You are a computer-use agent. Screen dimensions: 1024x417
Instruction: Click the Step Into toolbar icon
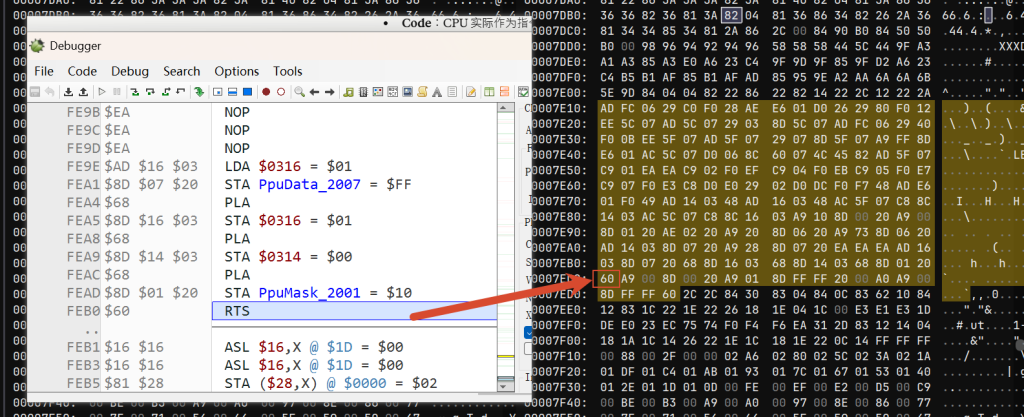[133, 92]
